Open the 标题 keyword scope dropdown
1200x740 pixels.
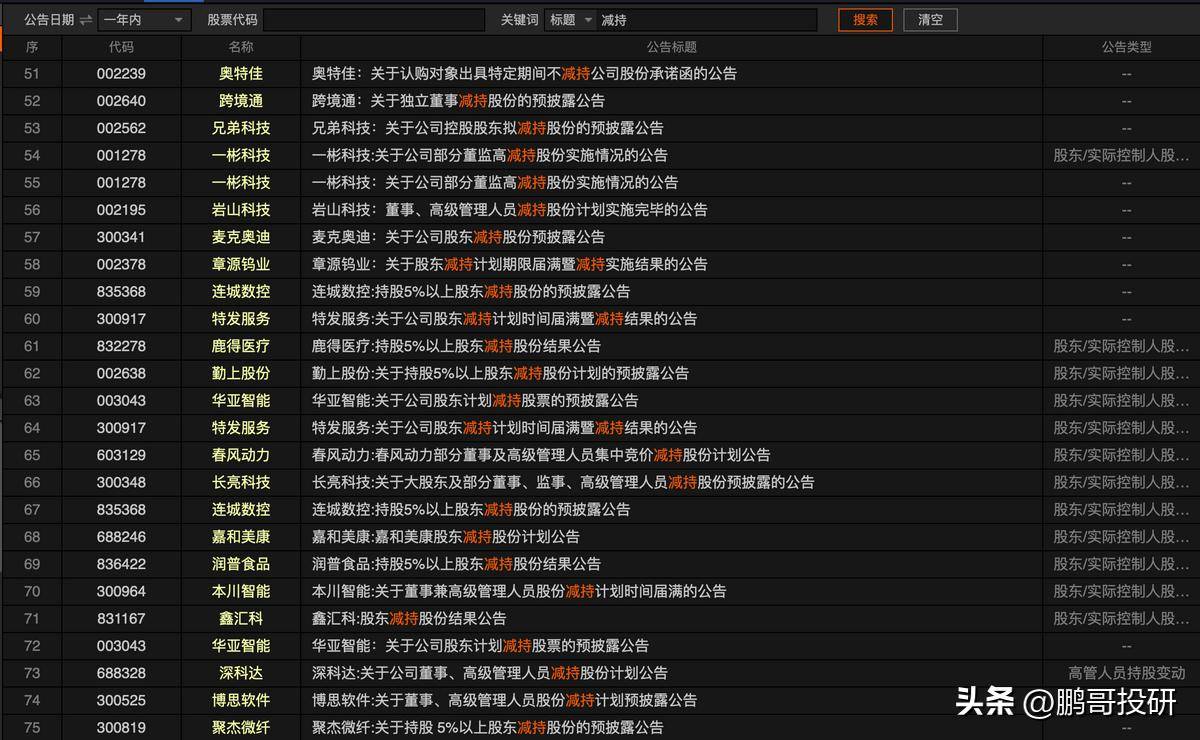[x=572, y=19]
